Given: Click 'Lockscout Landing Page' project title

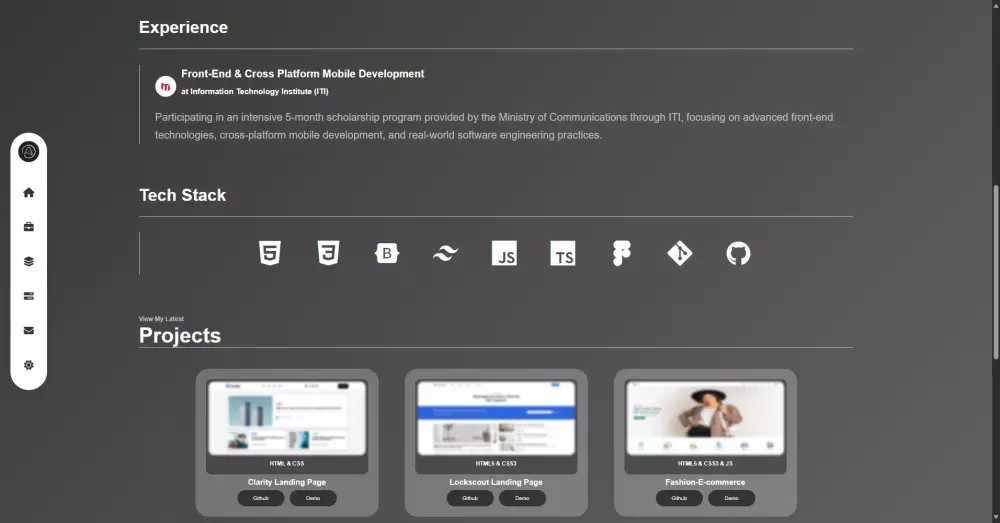Looking at the screenshot, I should [496, 482].
